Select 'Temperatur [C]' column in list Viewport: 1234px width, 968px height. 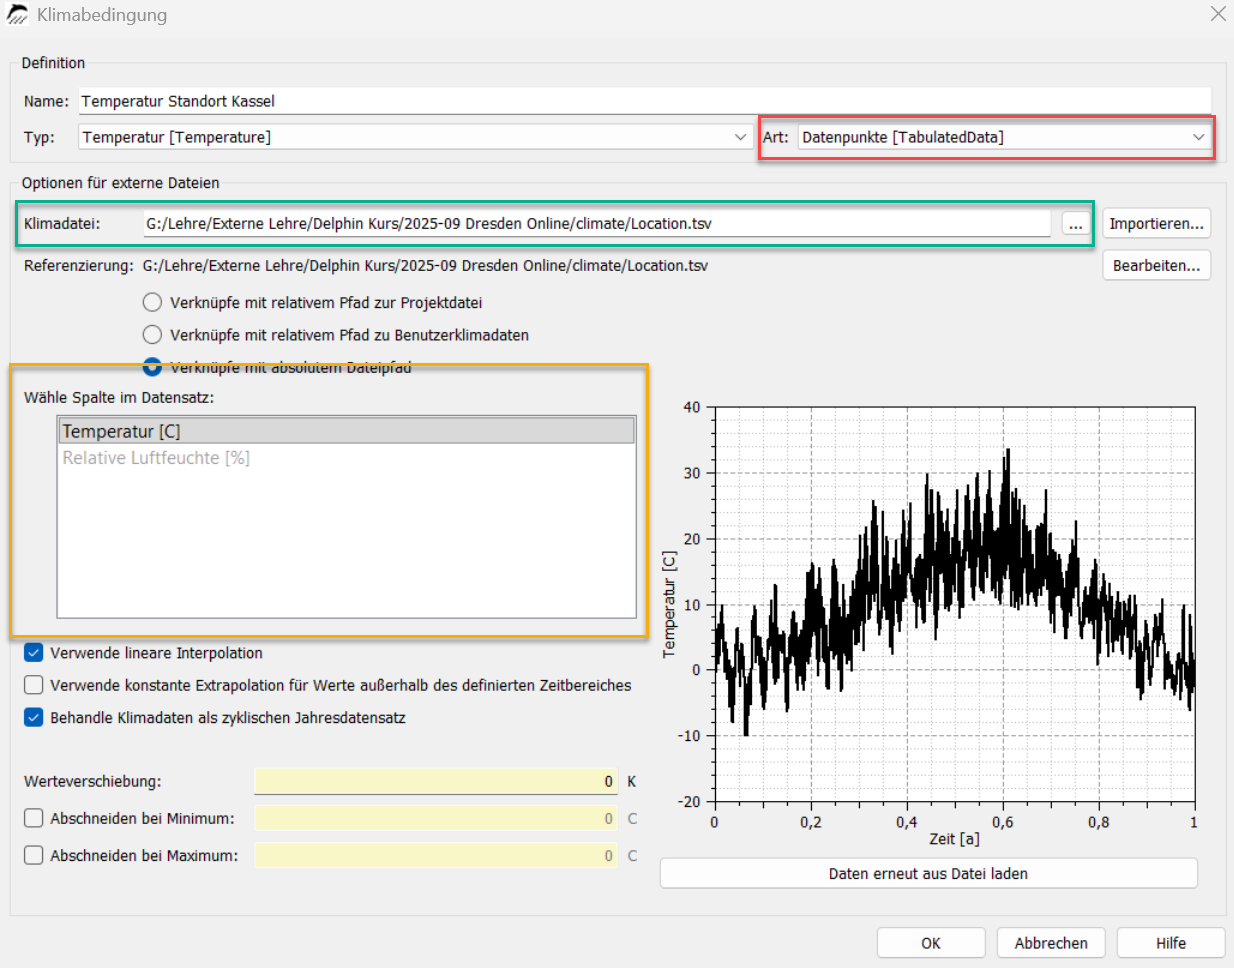click(x=346, y=431)
